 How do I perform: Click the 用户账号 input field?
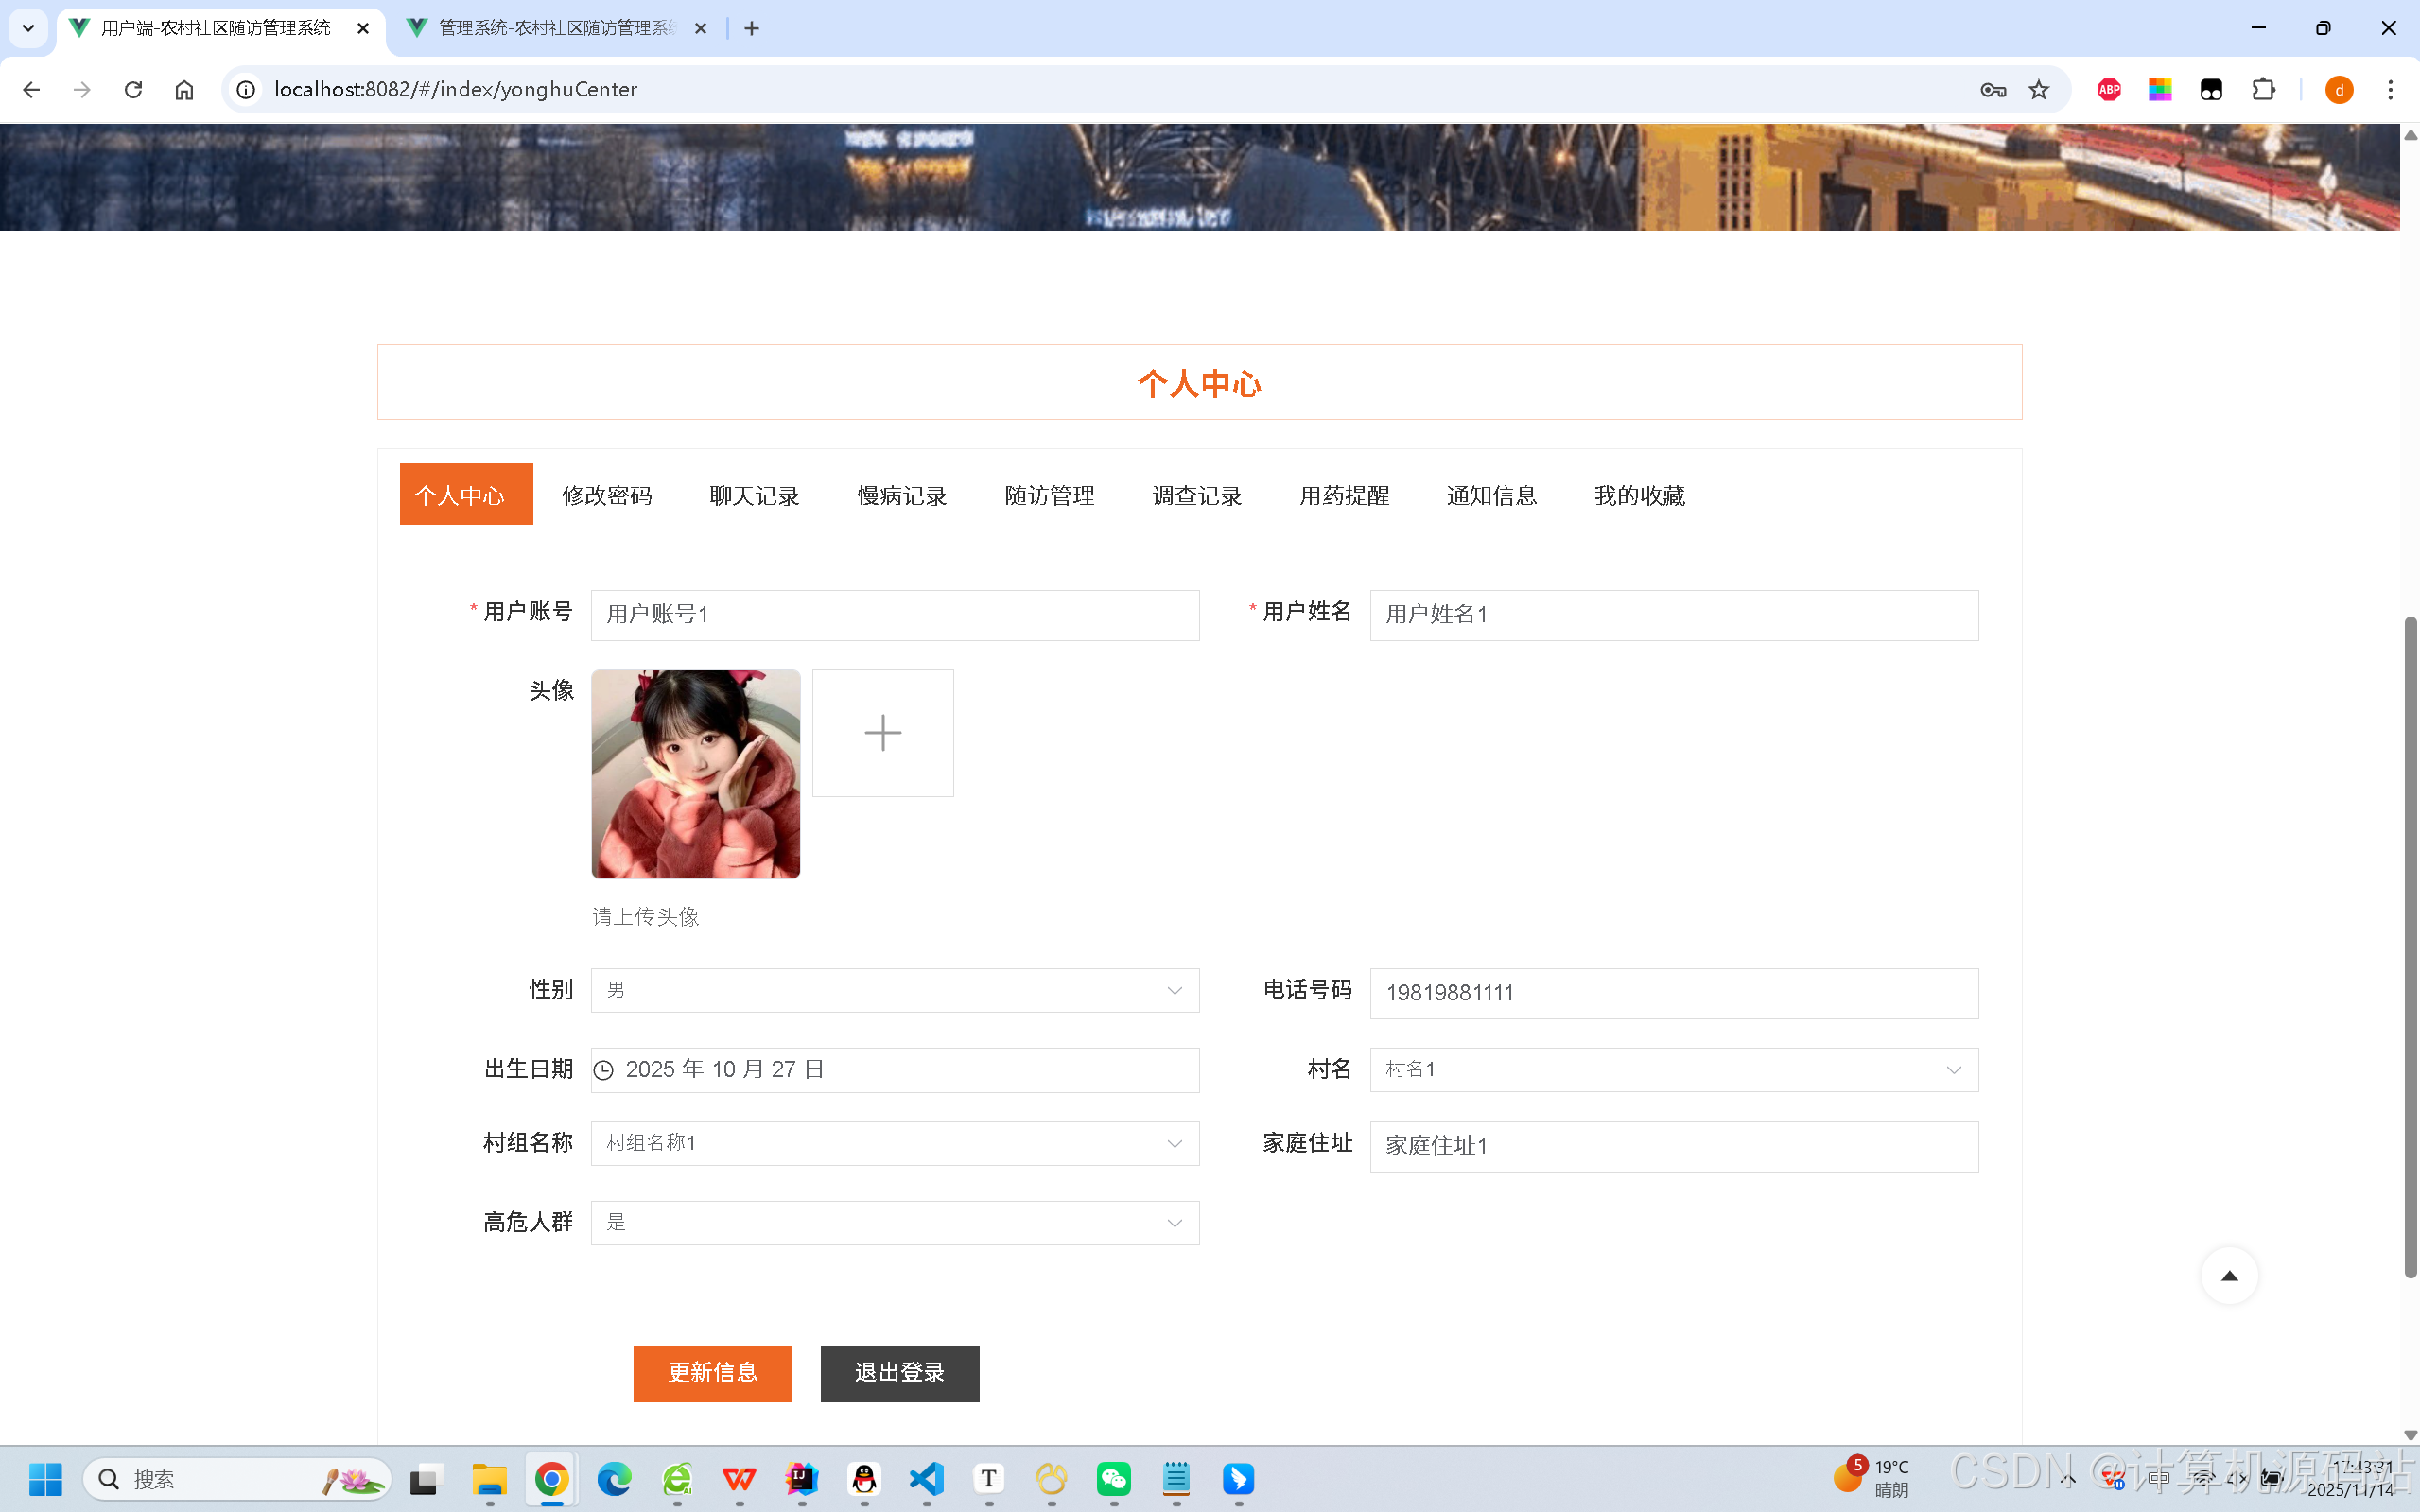pyautogui.click(x=895, y=614)
